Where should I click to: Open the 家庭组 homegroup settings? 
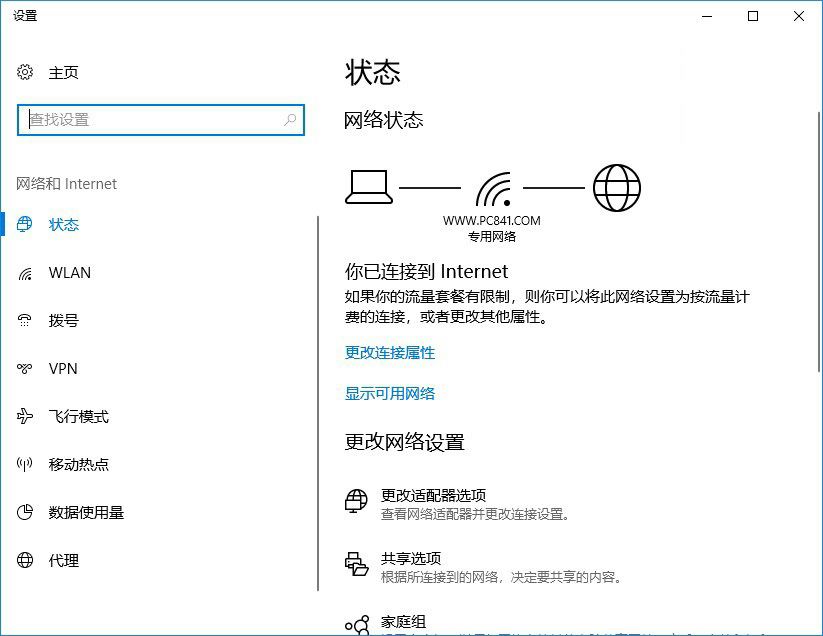point(404,620)
